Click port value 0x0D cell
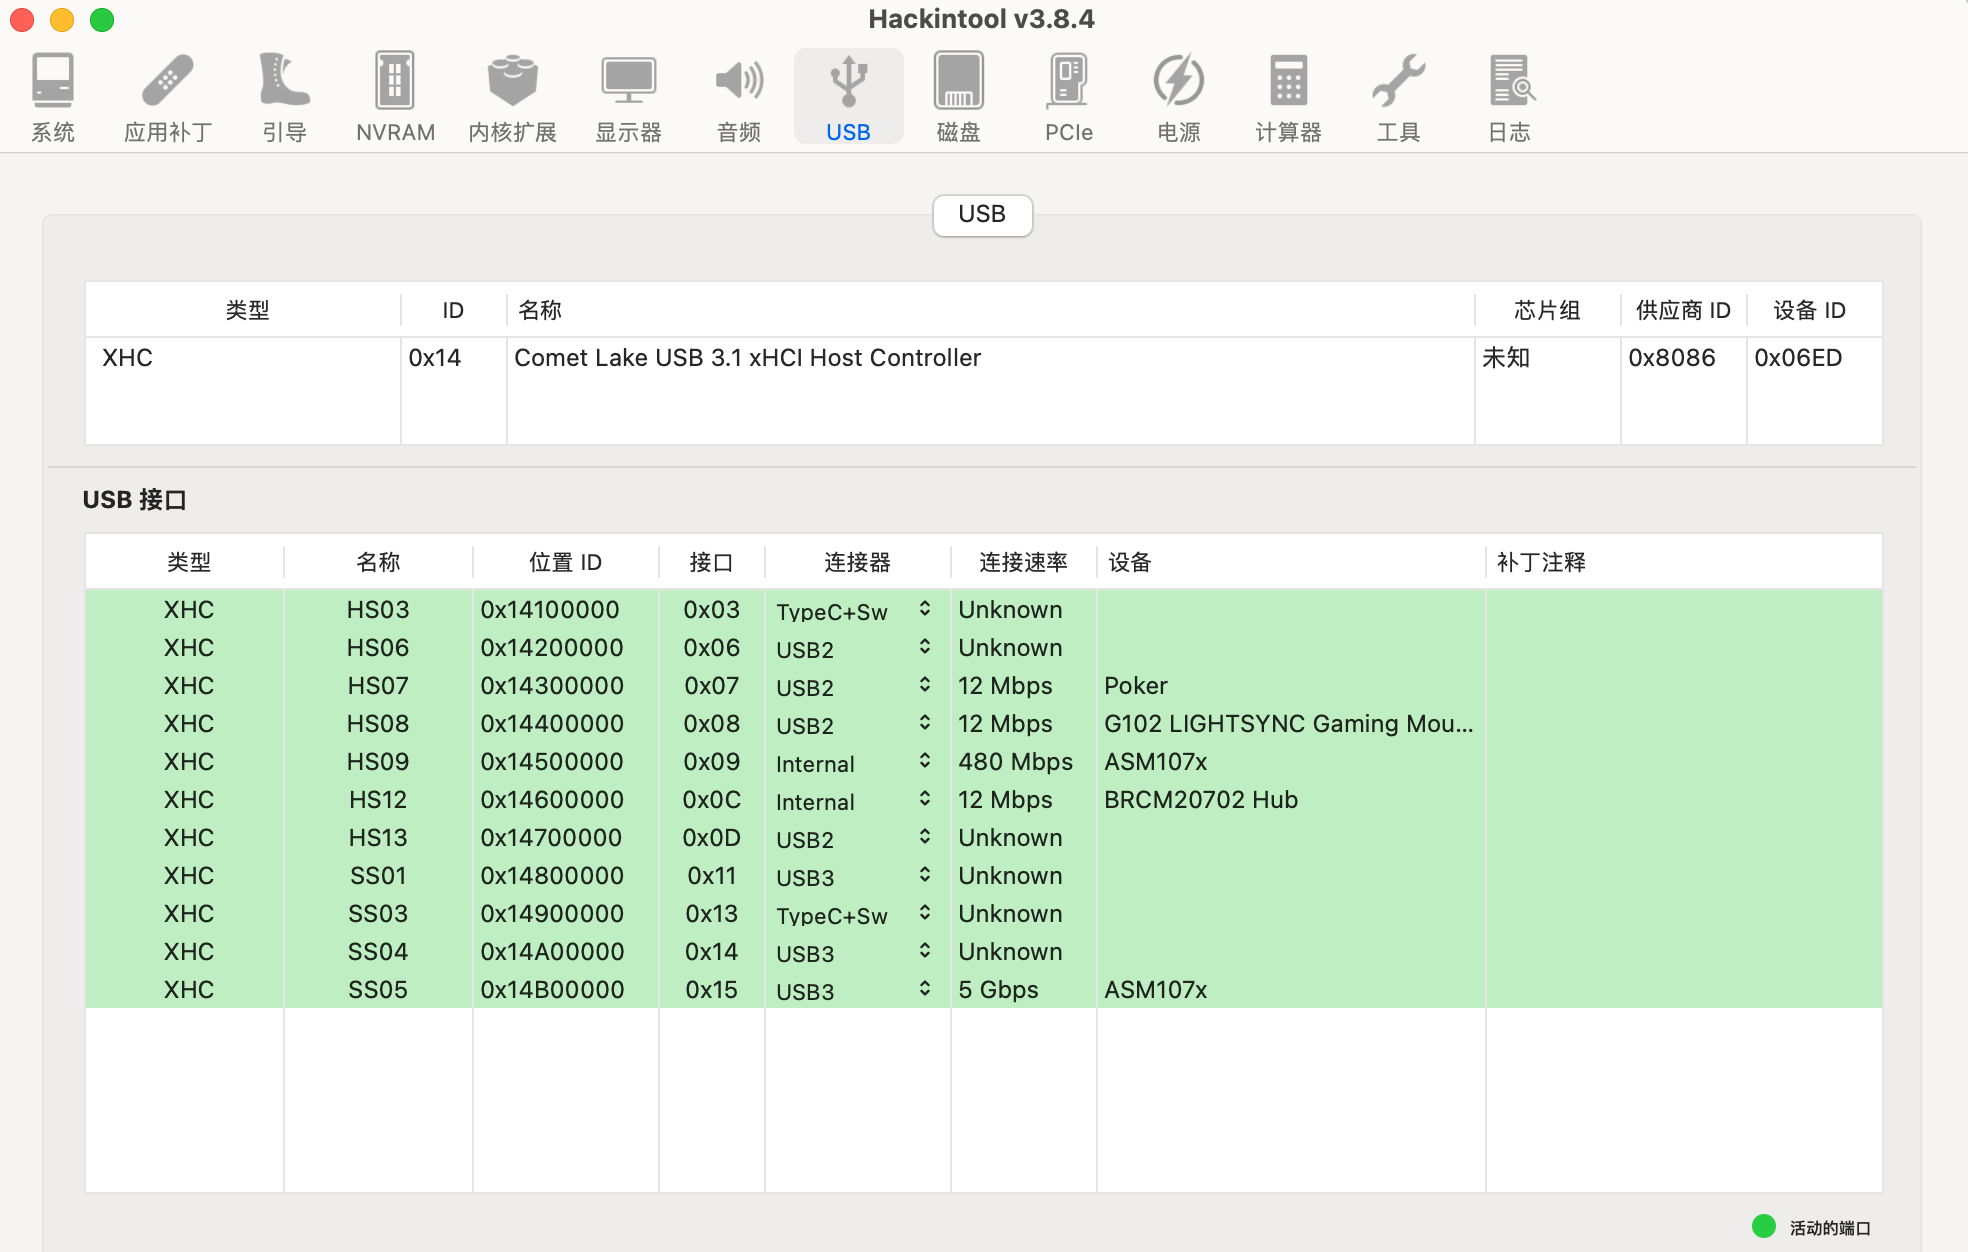1968x1252 pixels. (x=711, y=838)
